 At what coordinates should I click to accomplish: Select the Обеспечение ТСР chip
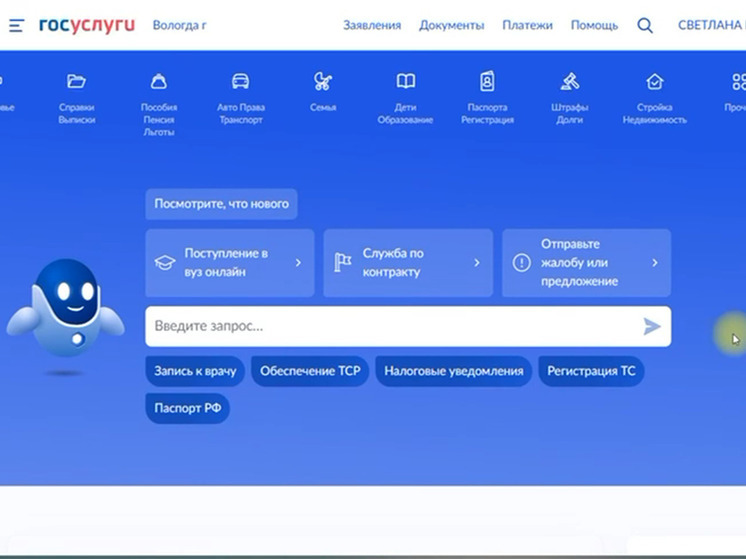(x=310, y=371)
